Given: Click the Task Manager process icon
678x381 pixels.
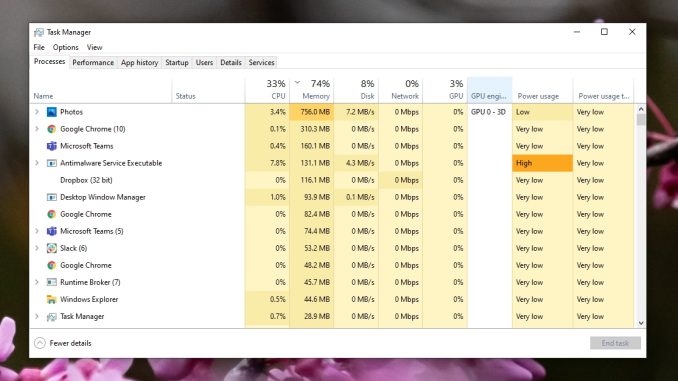Looking at the screenshot, I should 51,317.
